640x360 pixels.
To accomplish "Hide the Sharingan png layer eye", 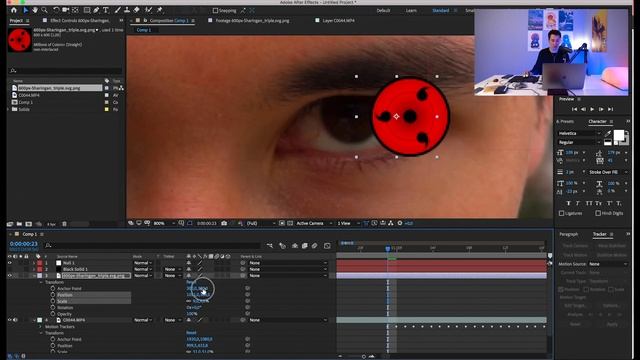I will pos(10,276).
